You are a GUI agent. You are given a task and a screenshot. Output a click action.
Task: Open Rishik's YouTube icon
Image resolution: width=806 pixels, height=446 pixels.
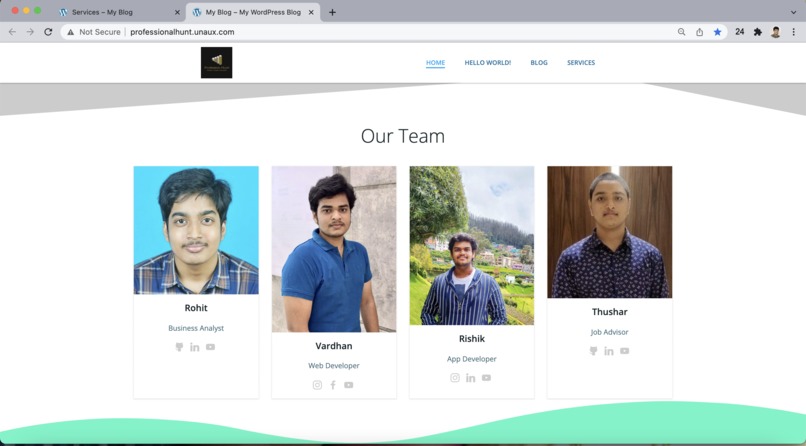point(486,378)
